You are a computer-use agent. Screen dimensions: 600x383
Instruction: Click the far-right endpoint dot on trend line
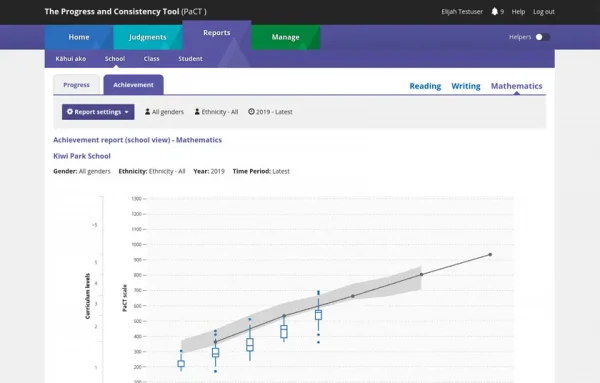click(x=490, y=254)
